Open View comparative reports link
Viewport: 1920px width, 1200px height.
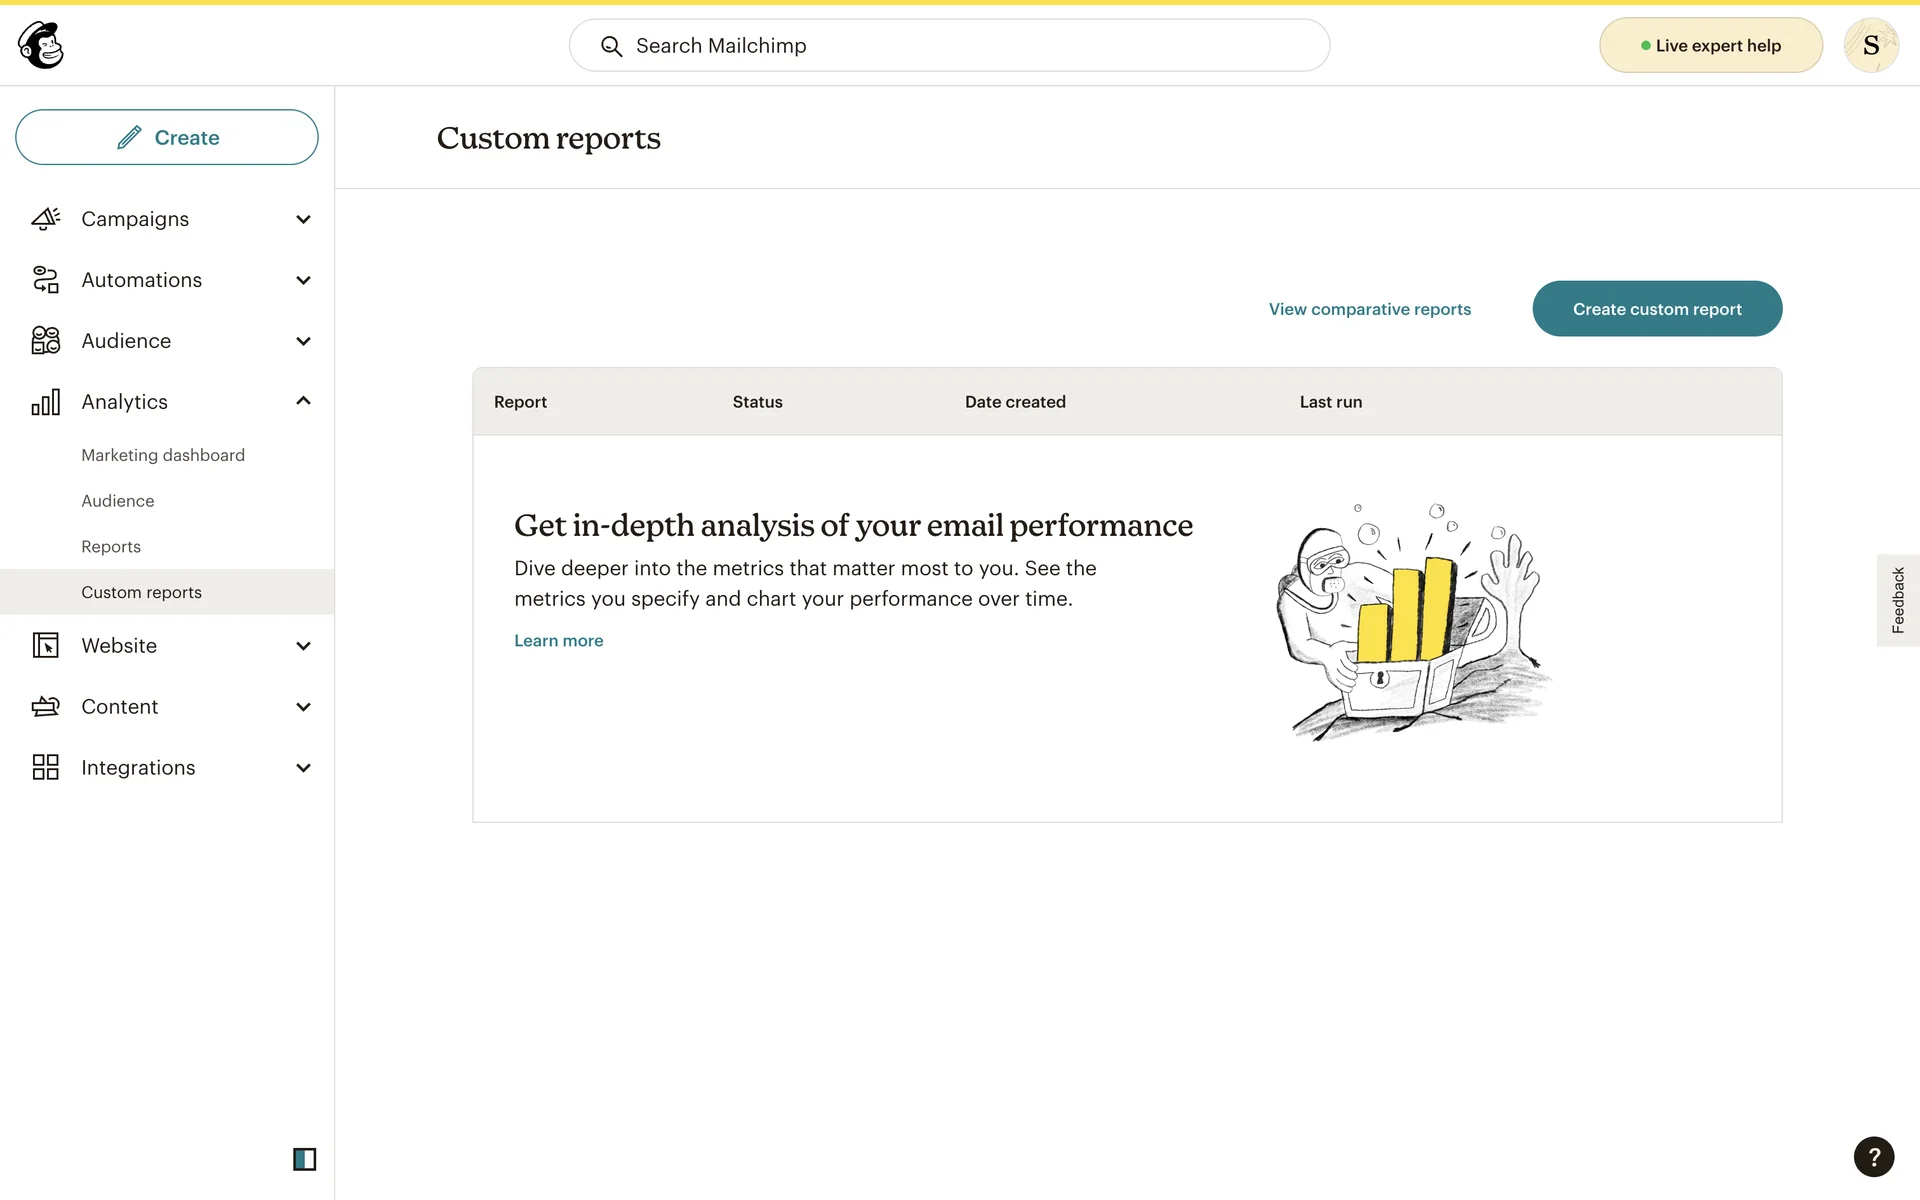[x=1369, y=309]
